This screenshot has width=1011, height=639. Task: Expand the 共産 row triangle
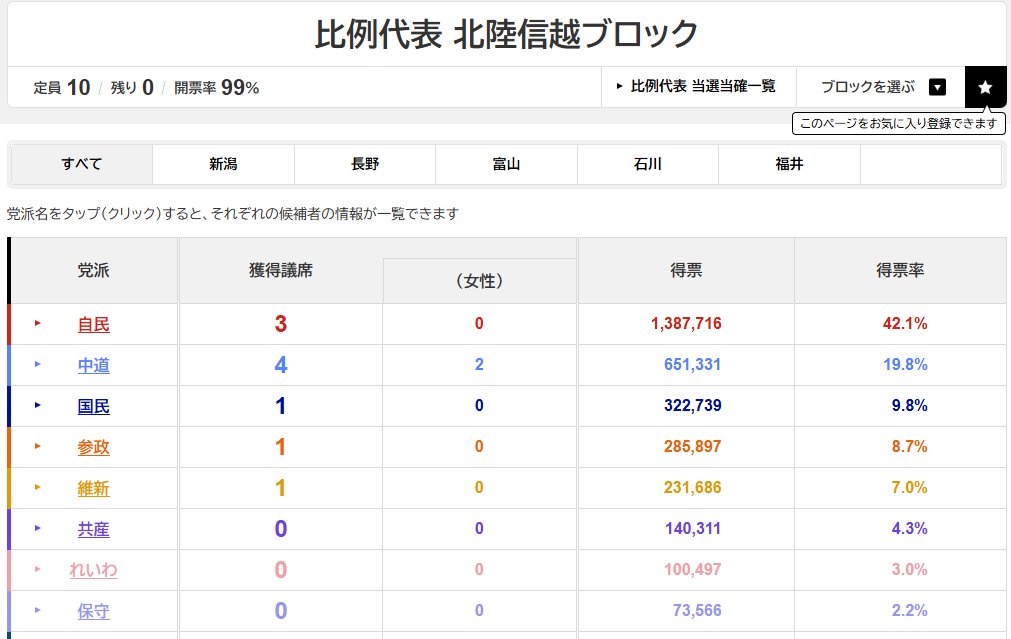point(37,528)
